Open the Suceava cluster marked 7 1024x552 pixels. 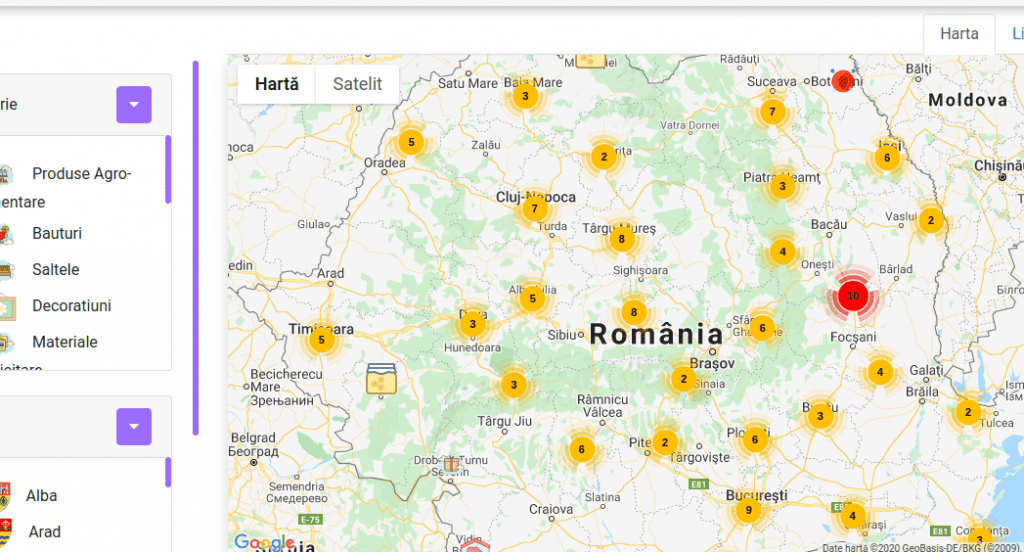(x=772, y=112)
